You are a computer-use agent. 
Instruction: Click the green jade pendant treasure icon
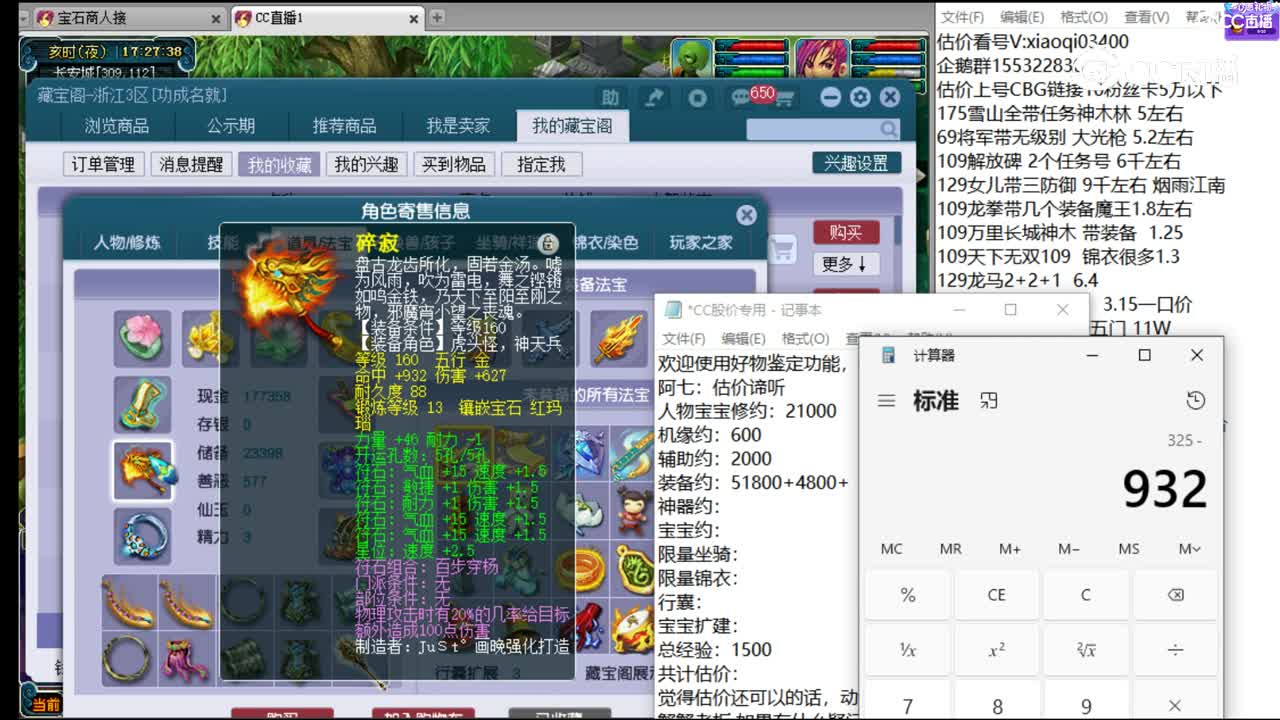tap(634, 568)
